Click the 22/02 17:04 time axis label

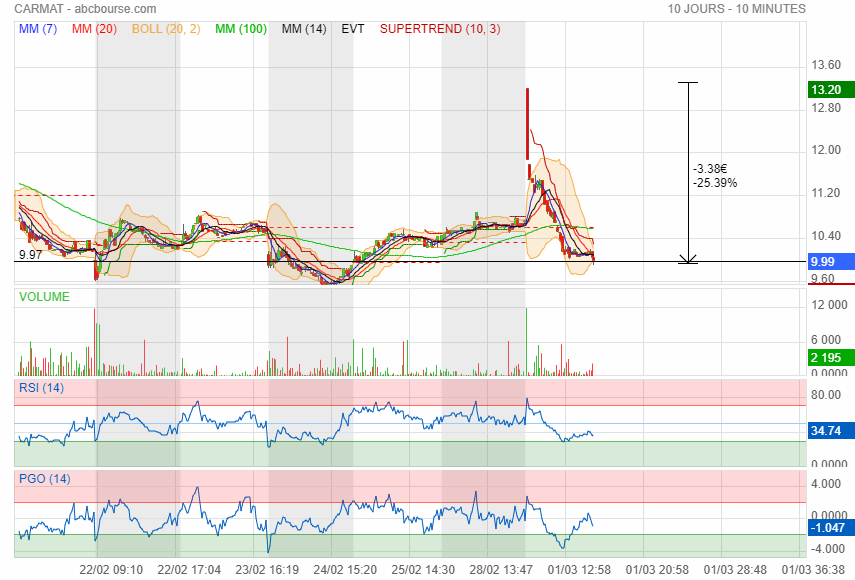tap(189, 570)
